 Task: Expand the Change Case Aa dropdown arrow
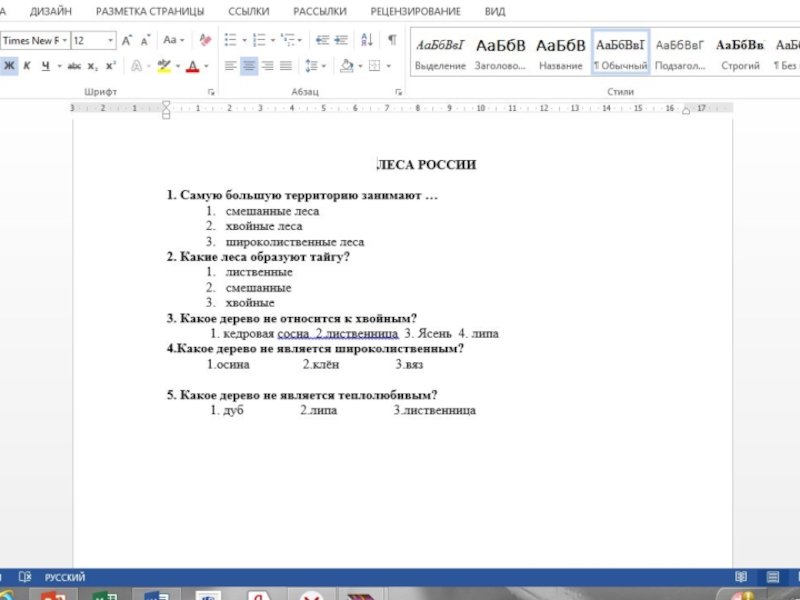coord(182,40)
